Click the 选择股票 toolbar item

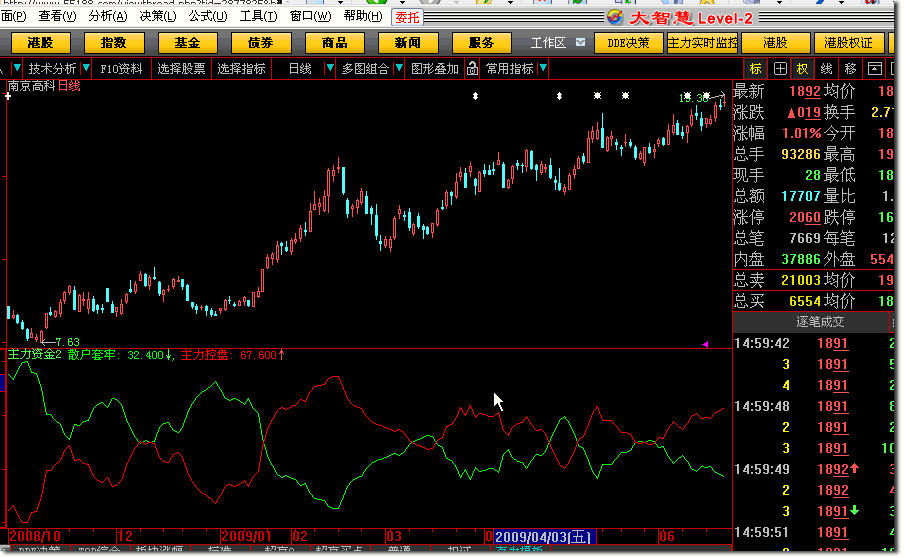pyautogui.click(x=181, y=69)
